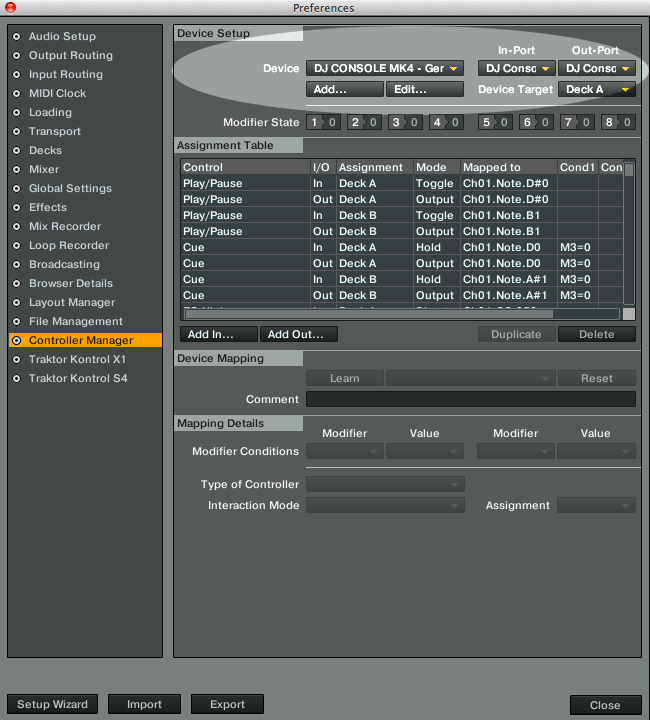Change Device Target from Deck A
Image resolution: width=650 pixels, height=720 pixels.
point(597,90)
